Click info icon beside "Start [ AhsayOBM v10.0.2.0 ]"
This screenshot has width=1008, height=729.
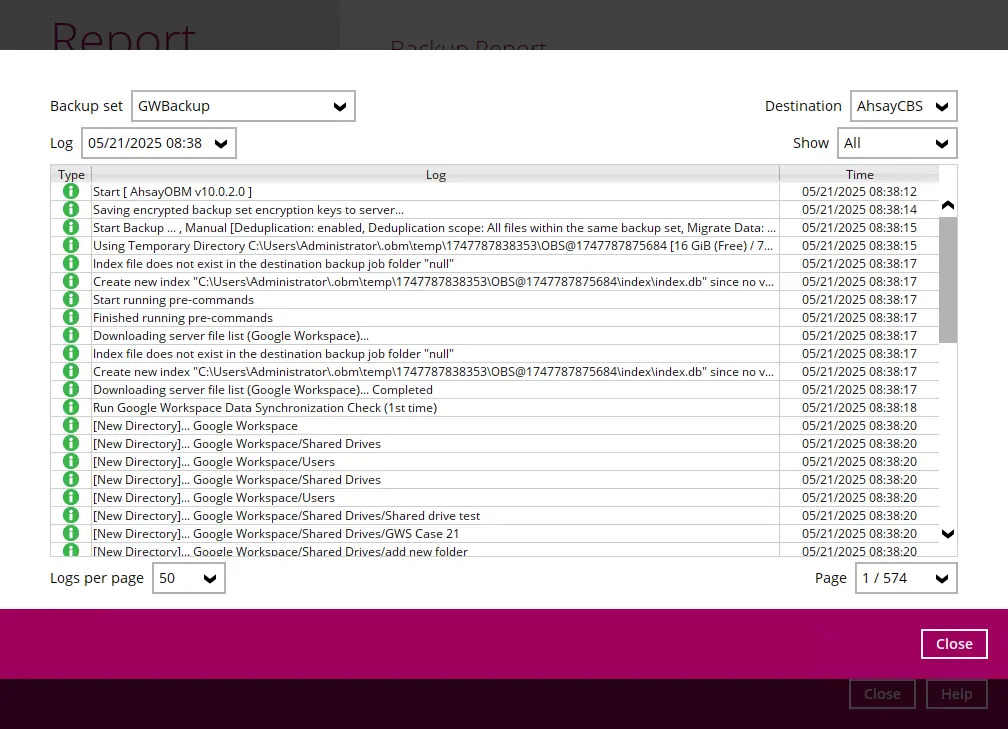[70, 191]
